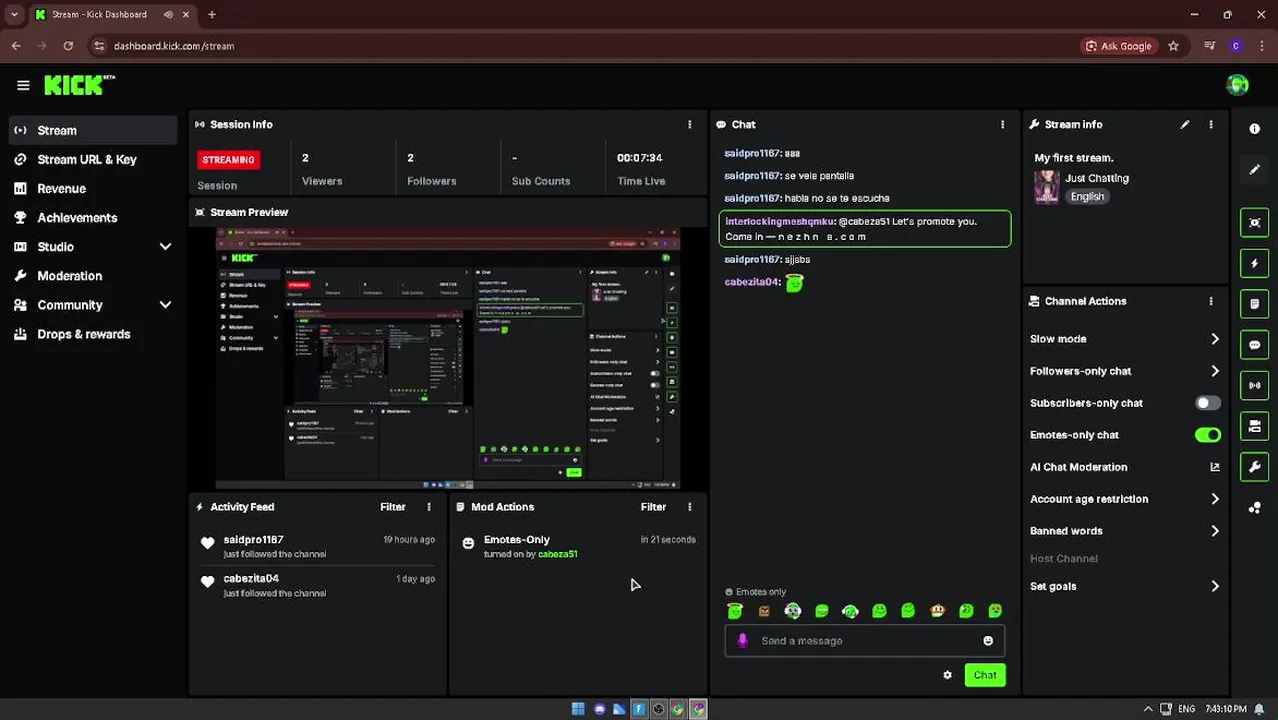Image resolution: width=1278 pixels, height=720 pixels.
Task: Click the English language tag
Action: (x=1087, y=197)
